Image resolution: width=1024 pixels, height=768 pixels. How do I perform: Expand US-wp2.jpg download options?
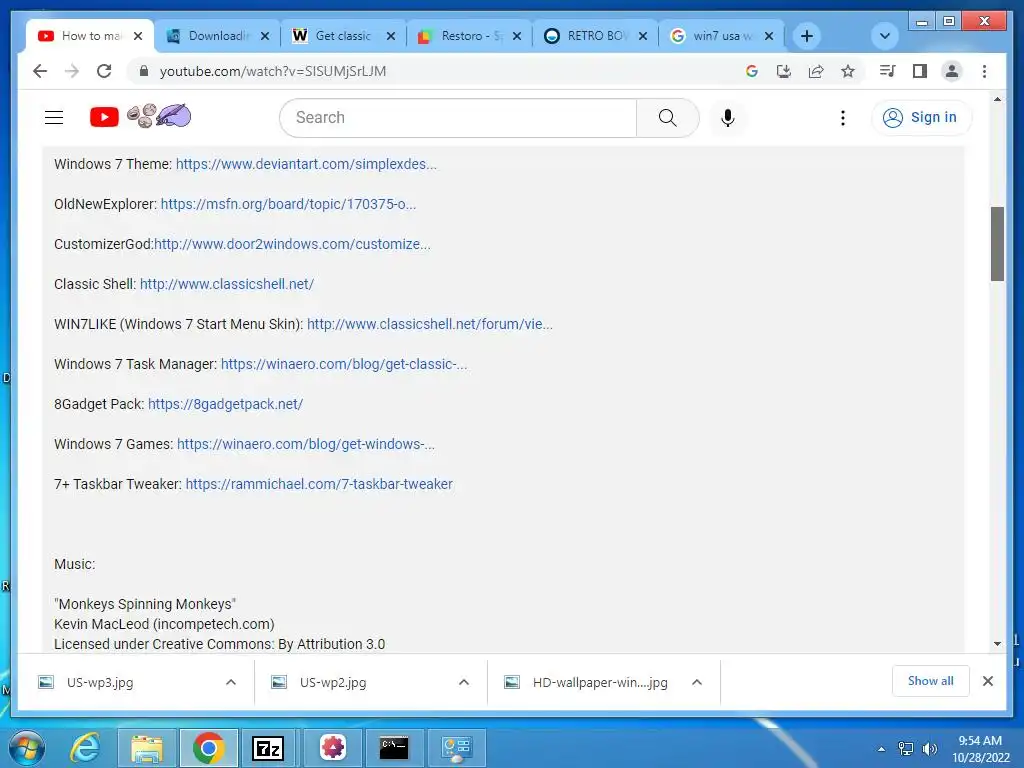(x=464, y=682)
